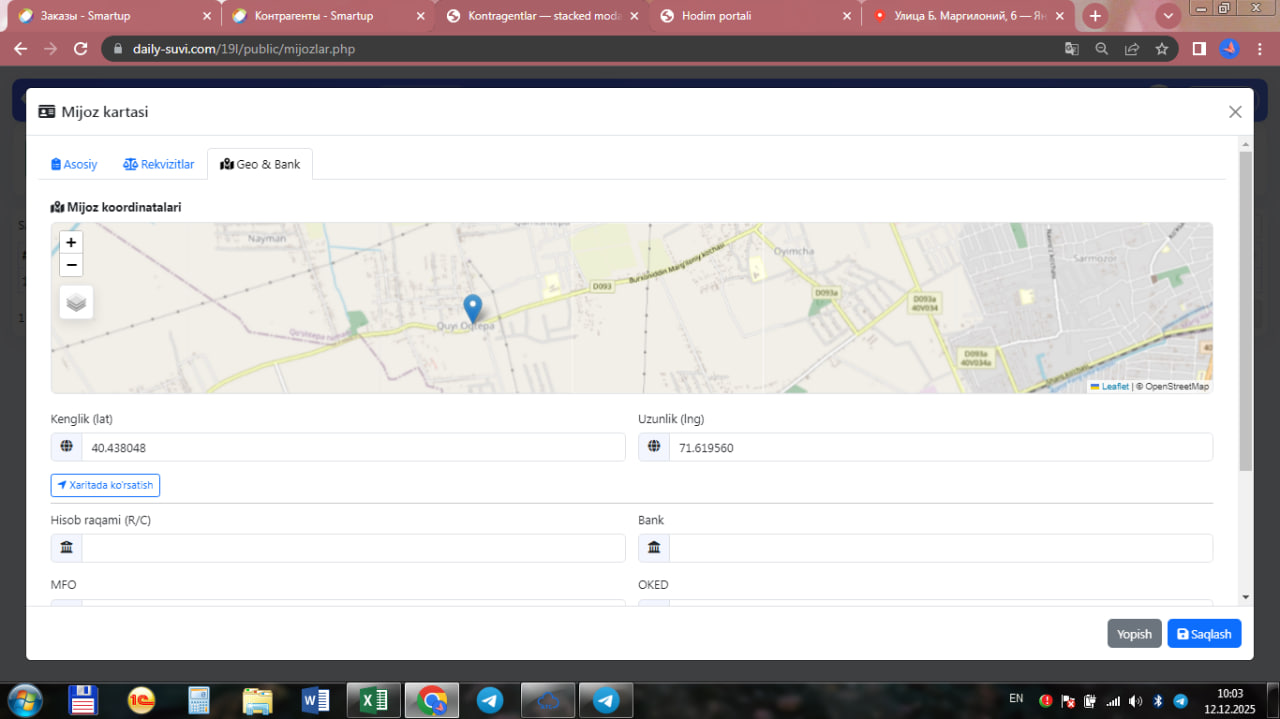Zoom in on the map with plus button
Screen dimensions: 1280x719
tap(71, 242)
